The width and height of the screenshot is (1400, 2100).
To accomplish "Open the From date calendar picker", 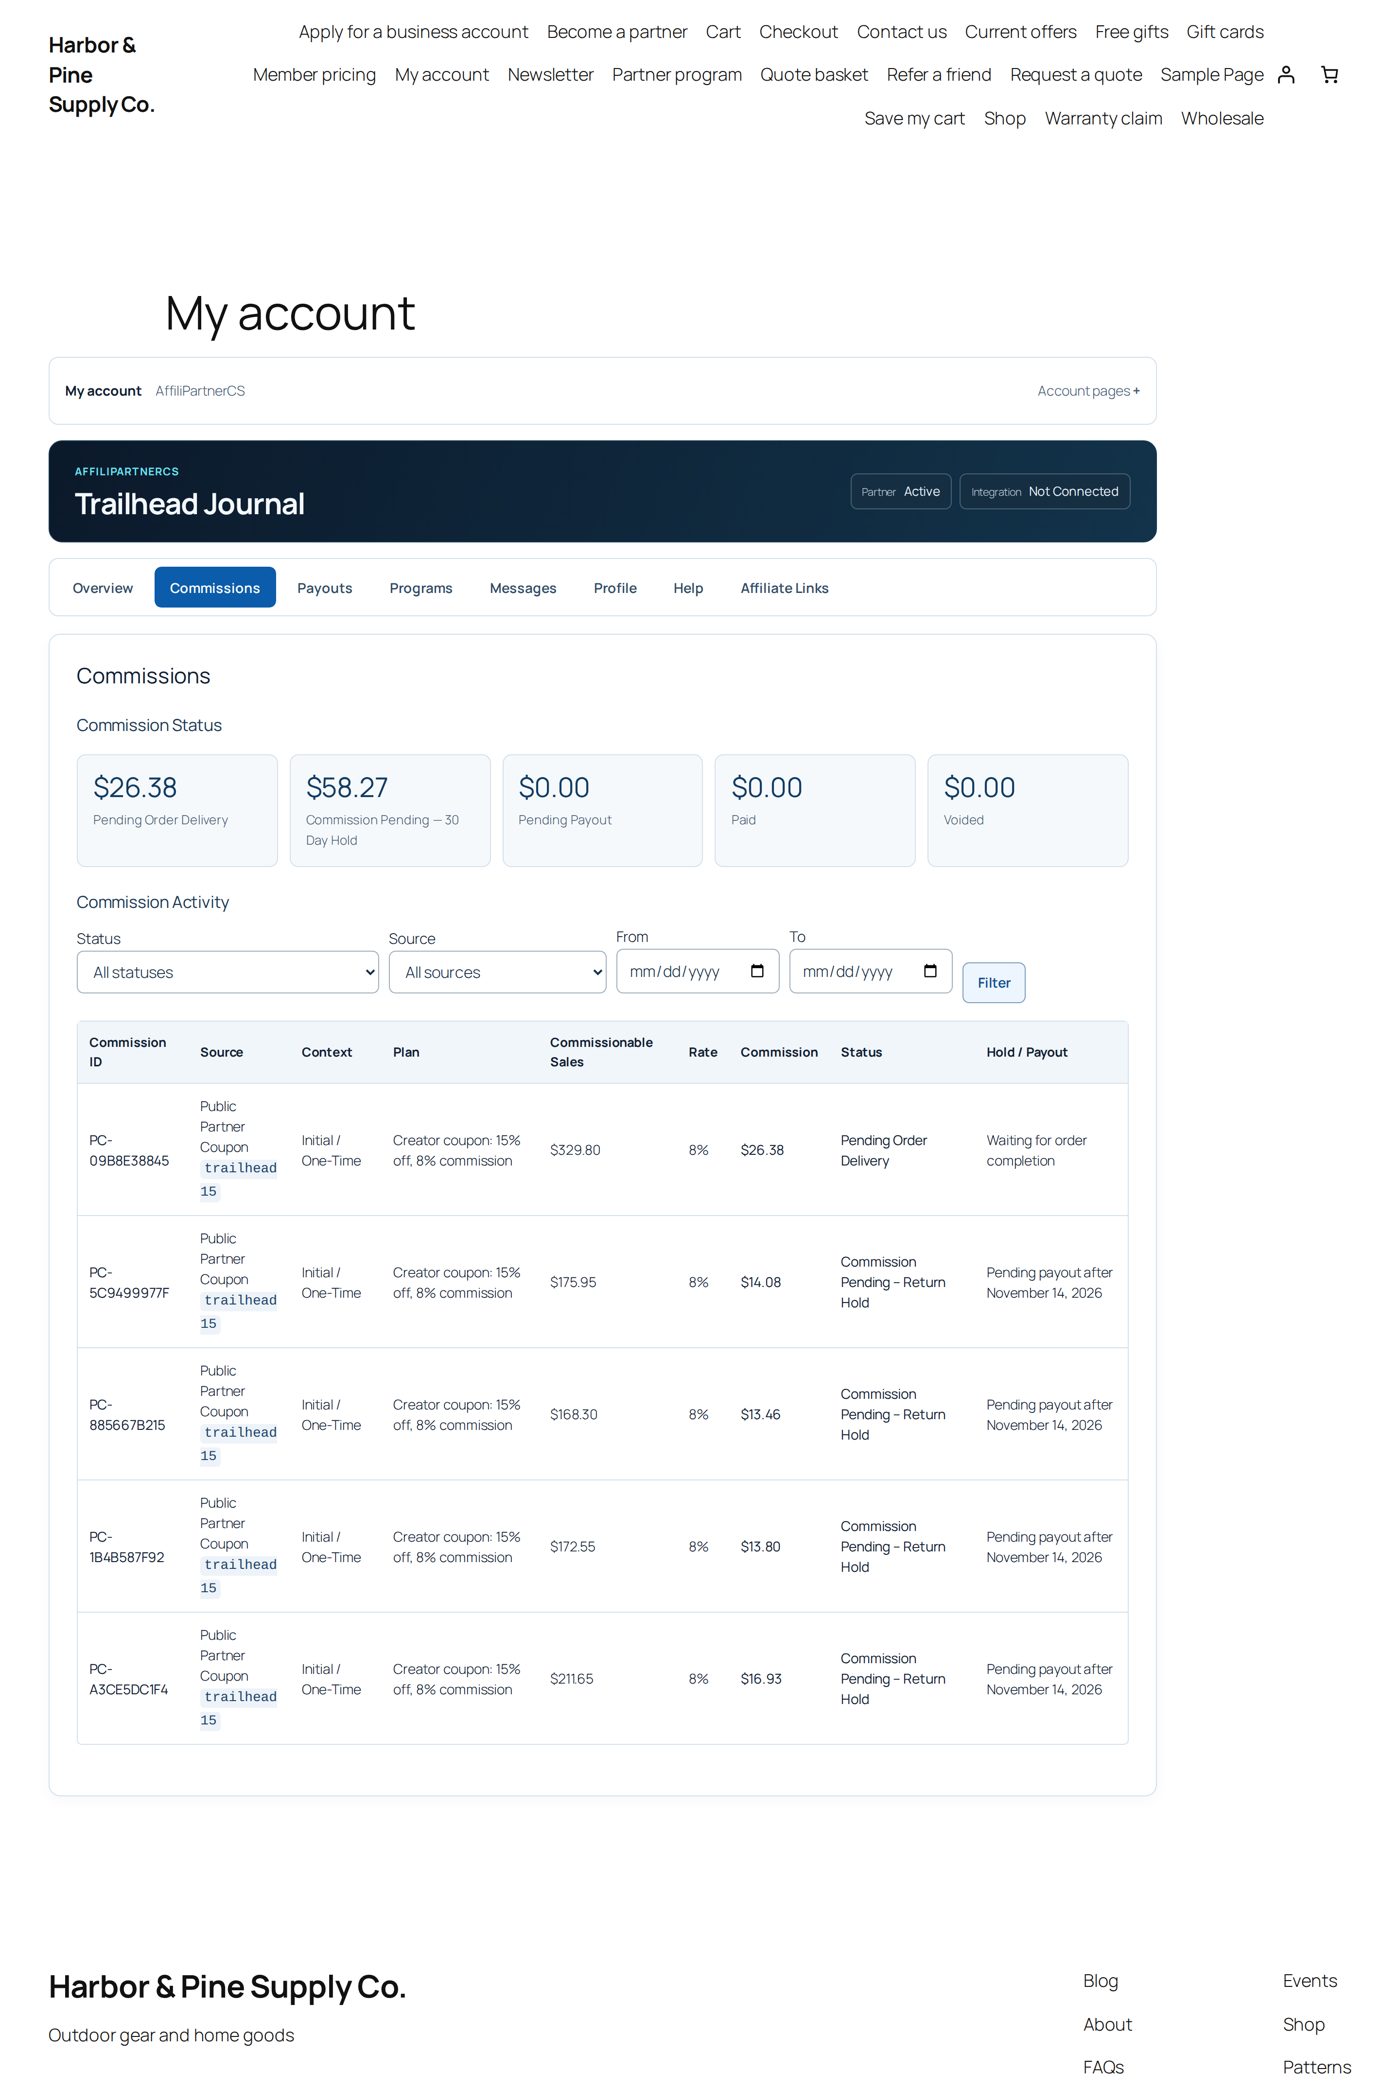I will tap(757, 971).
